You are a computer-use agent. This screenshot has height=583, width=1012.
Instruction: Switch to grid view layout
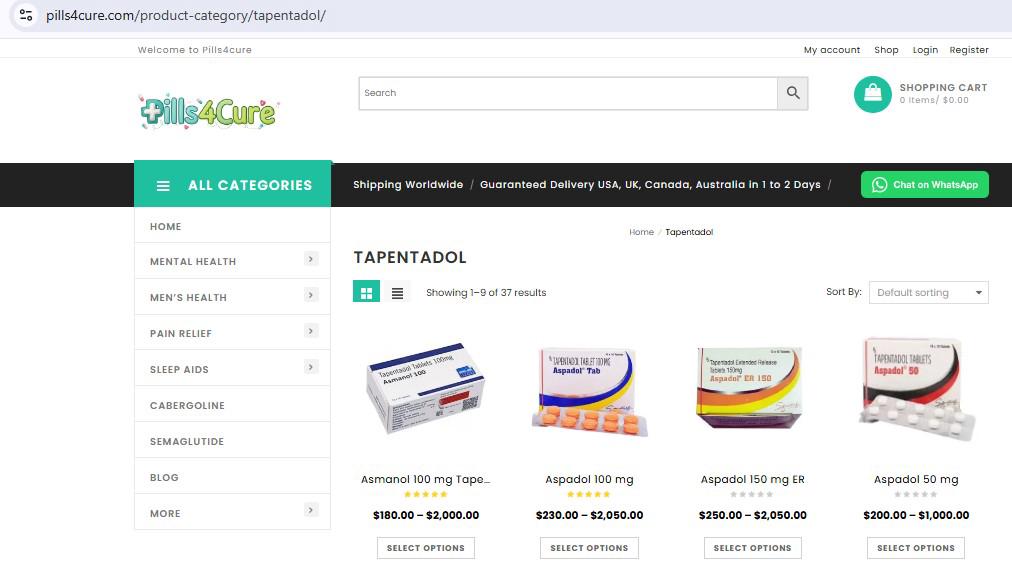pos(367,292)
